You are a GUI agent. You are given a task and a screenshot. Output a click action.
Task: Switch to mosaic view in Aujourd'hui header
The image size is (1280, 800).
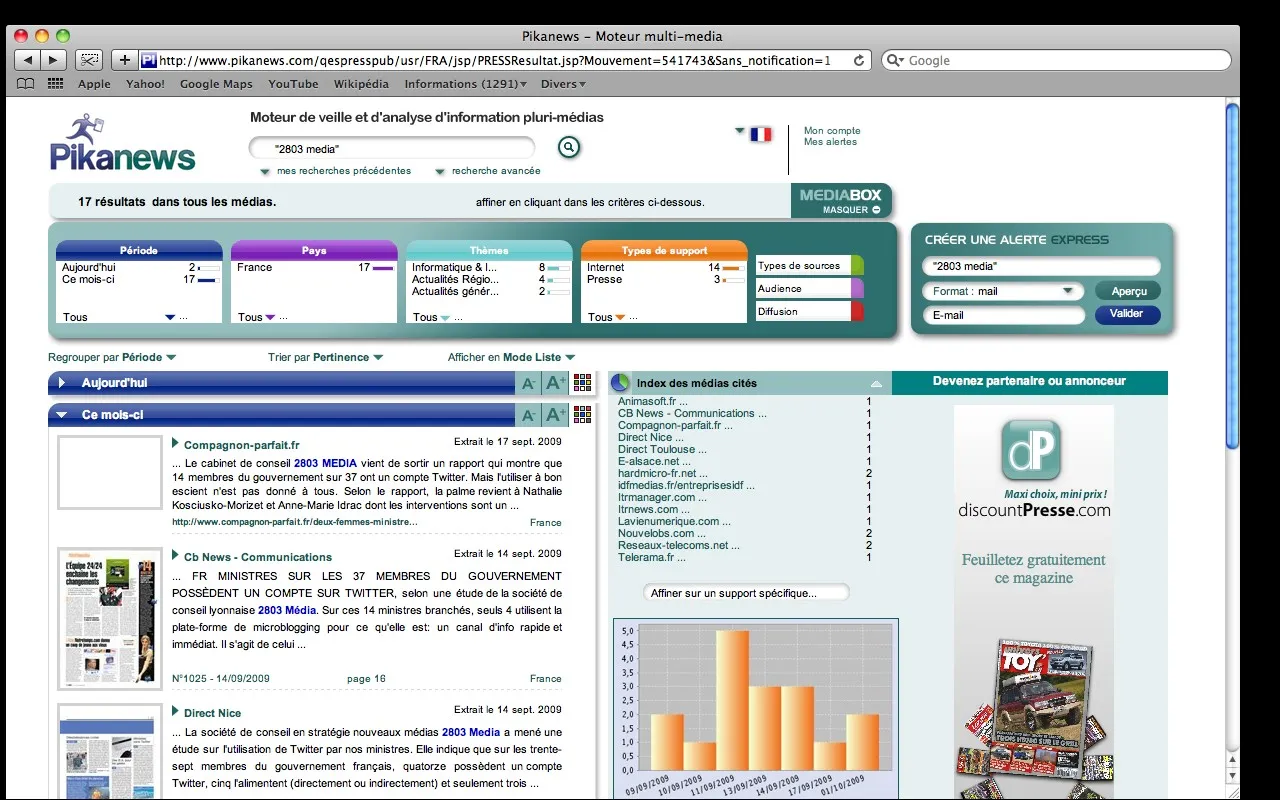tap(582, 383)
